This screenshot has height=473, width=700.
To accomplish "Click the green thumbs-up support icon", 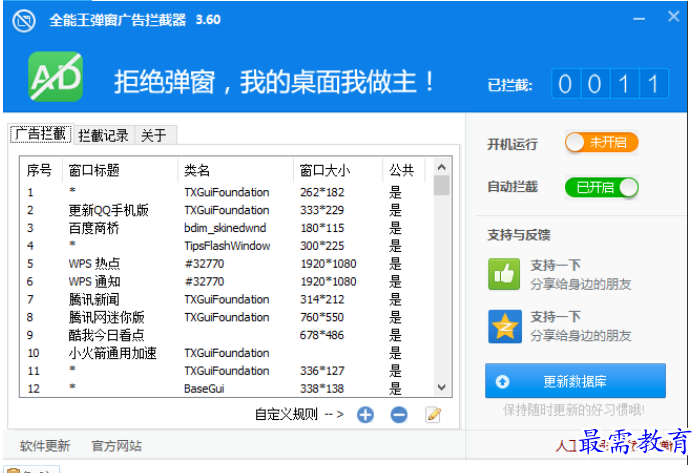I will [504, 274].
